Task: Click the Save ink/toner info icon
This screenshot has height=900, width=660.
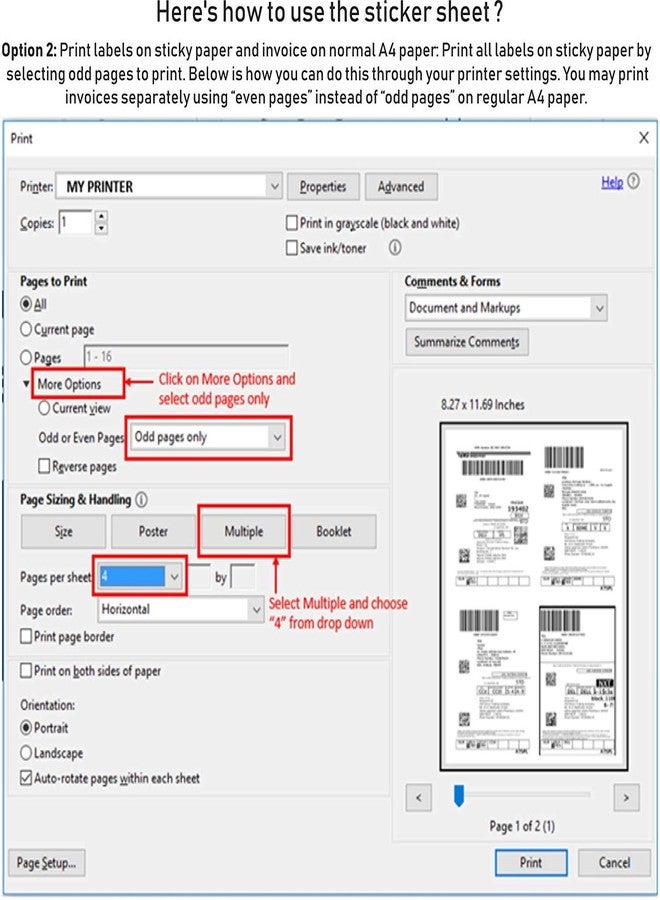Action: [x=395, y=247]
